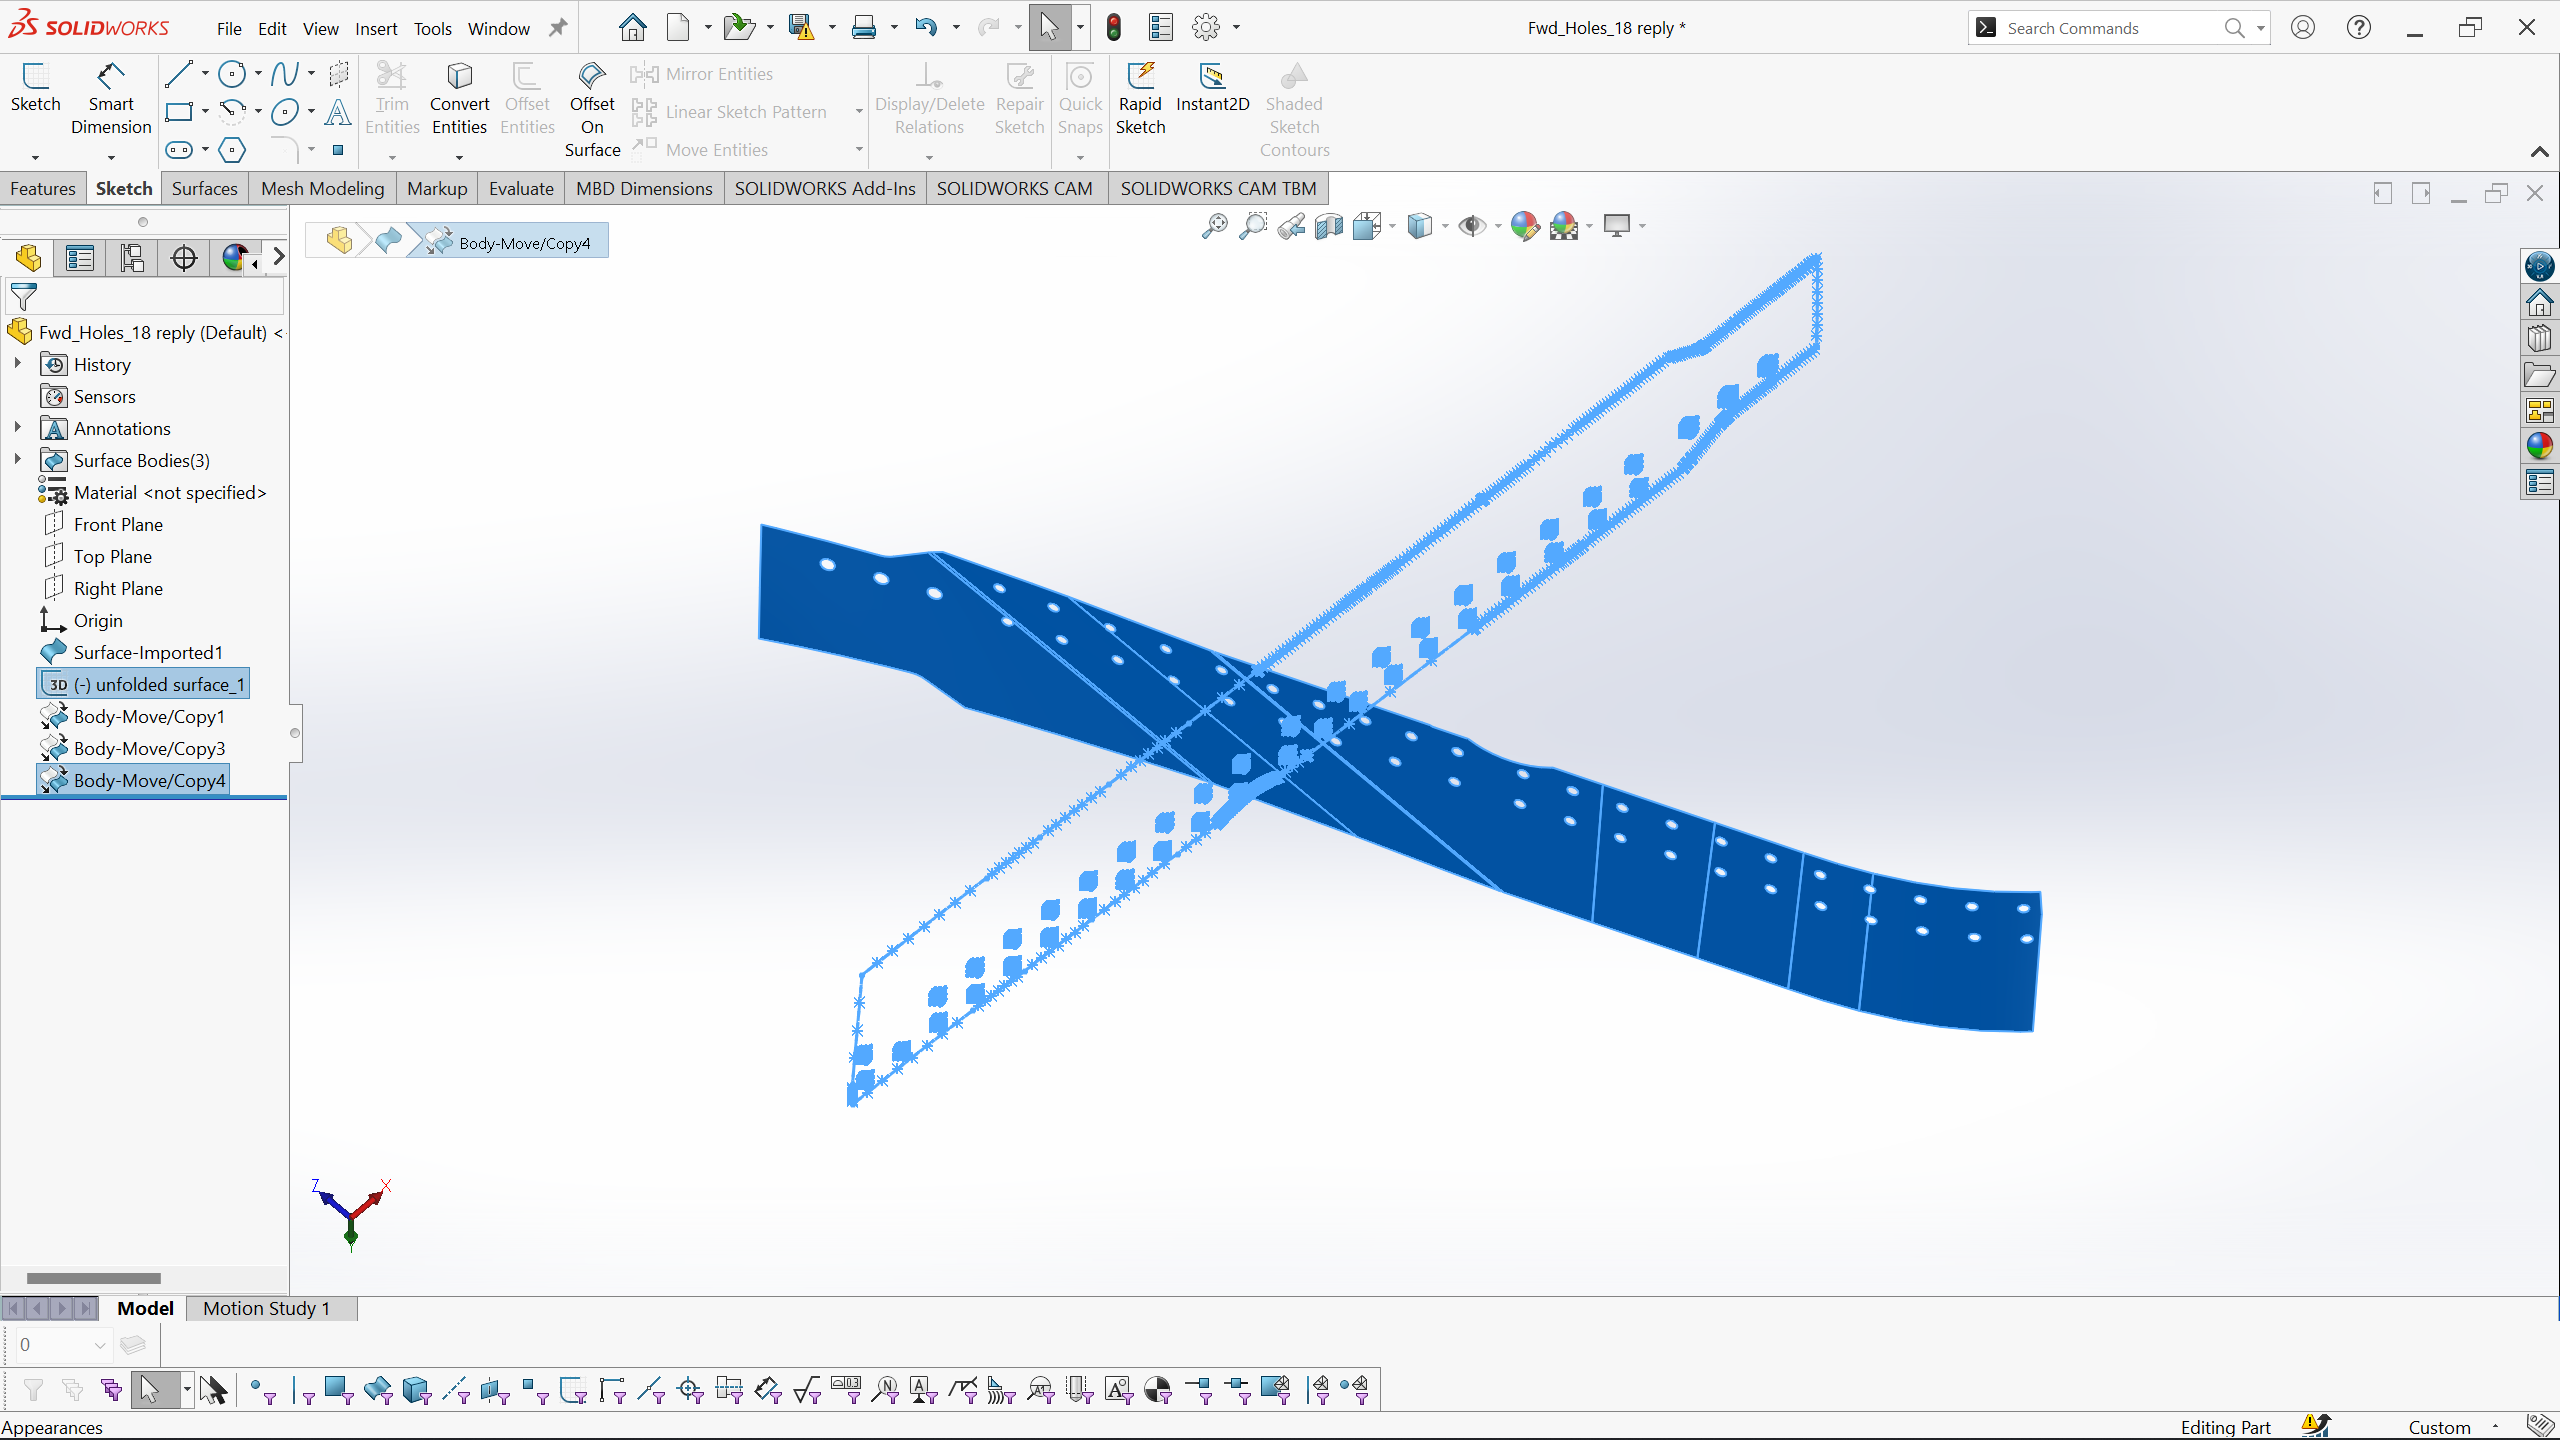Select the Smart Dimension tool
The image size is (2560, 1440).
(110, 100)
